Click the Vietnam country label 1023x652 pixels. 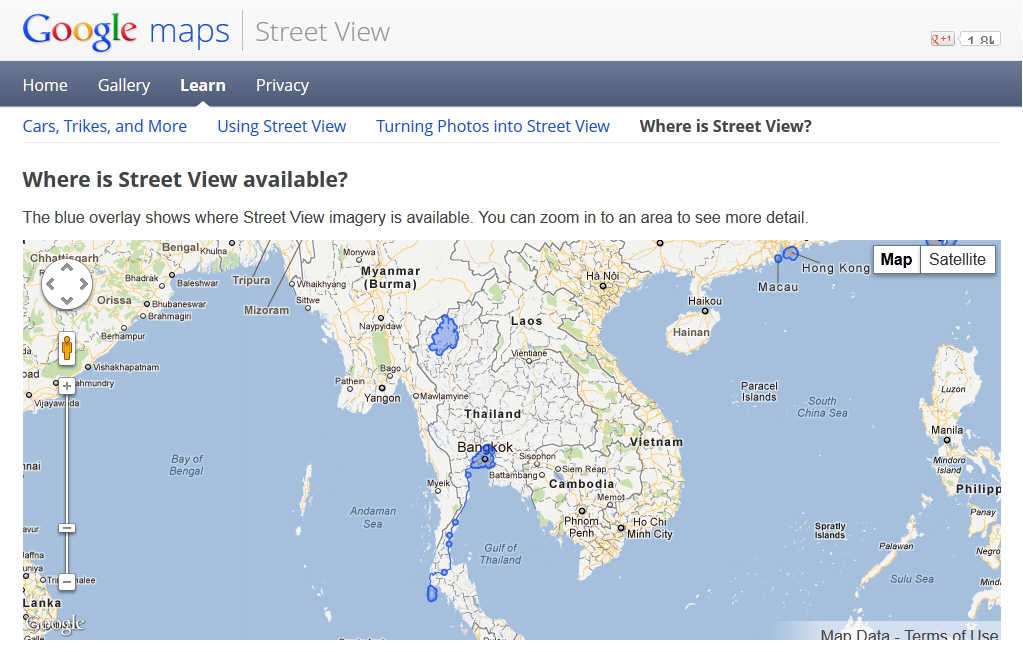[x=656, y=442]
